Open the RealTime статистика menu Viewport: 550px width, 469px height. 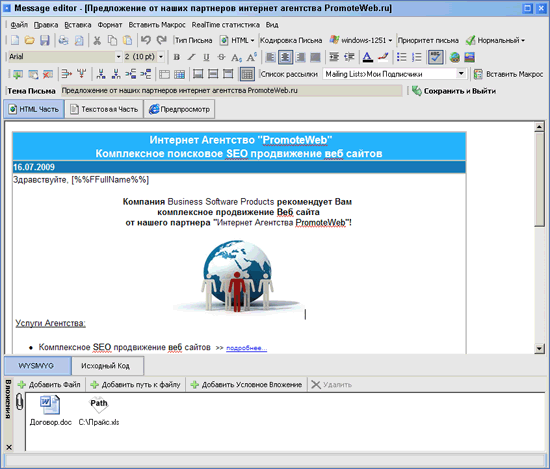[x=226, y=25]
